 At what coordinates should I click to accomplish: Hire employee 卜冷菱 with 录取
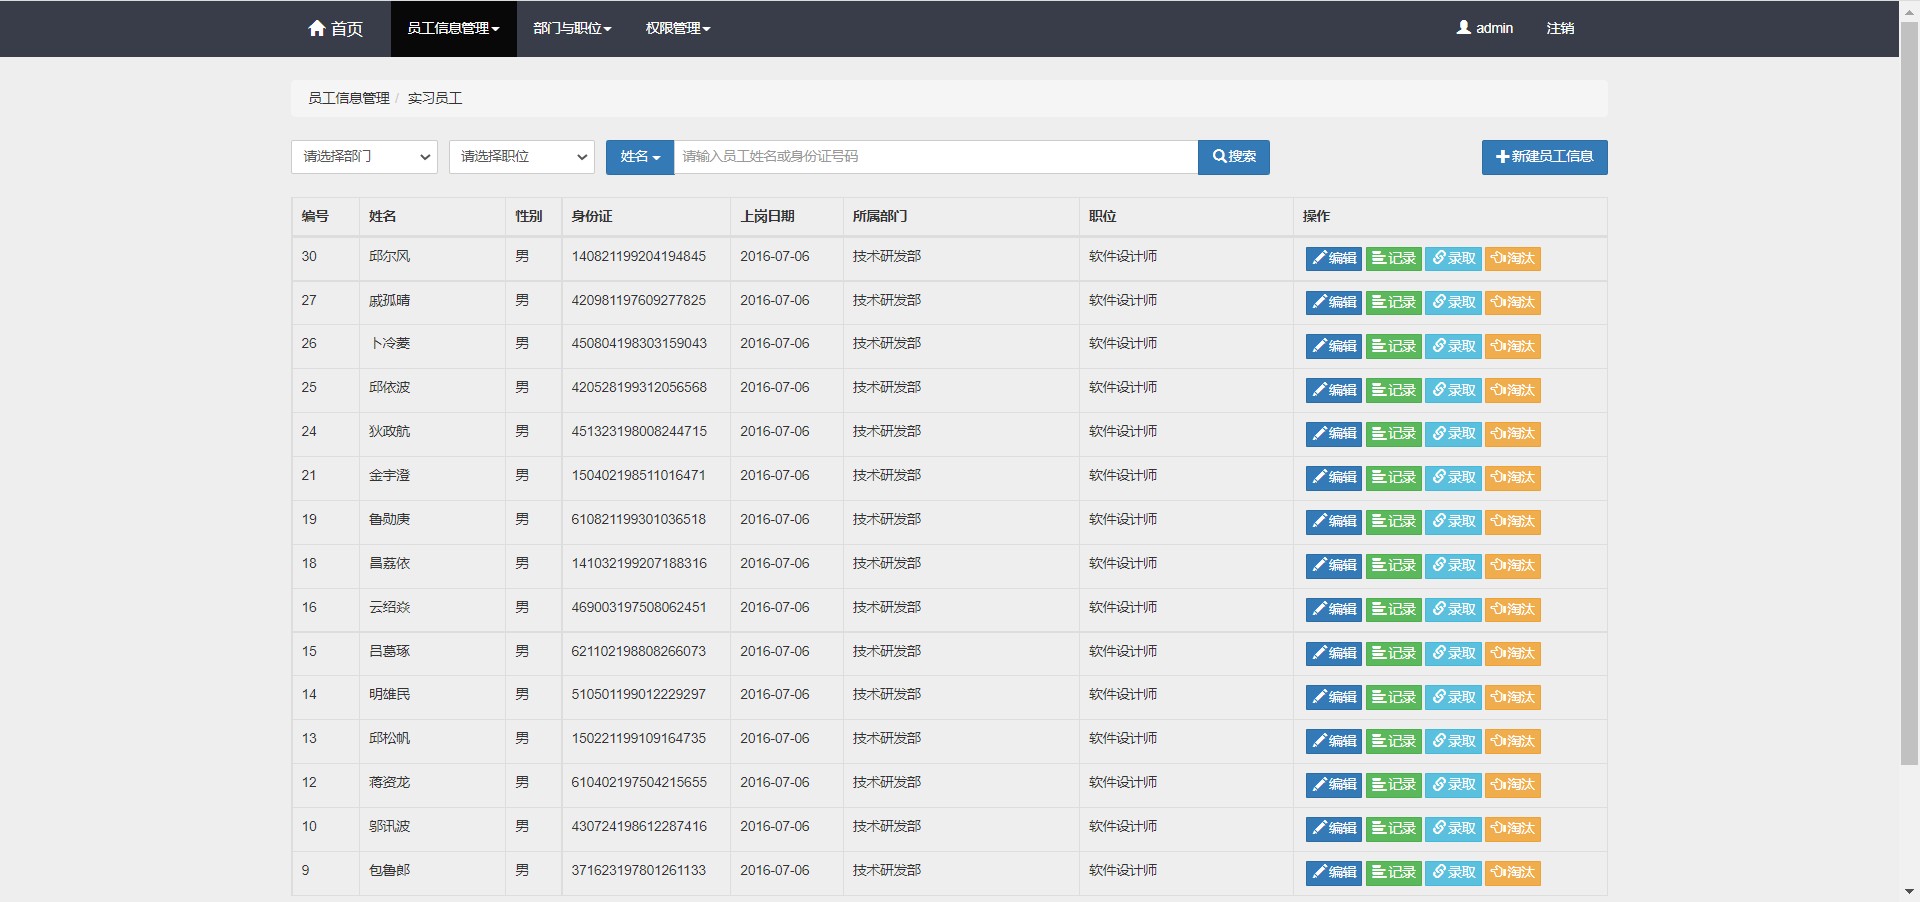[1453, 346]
